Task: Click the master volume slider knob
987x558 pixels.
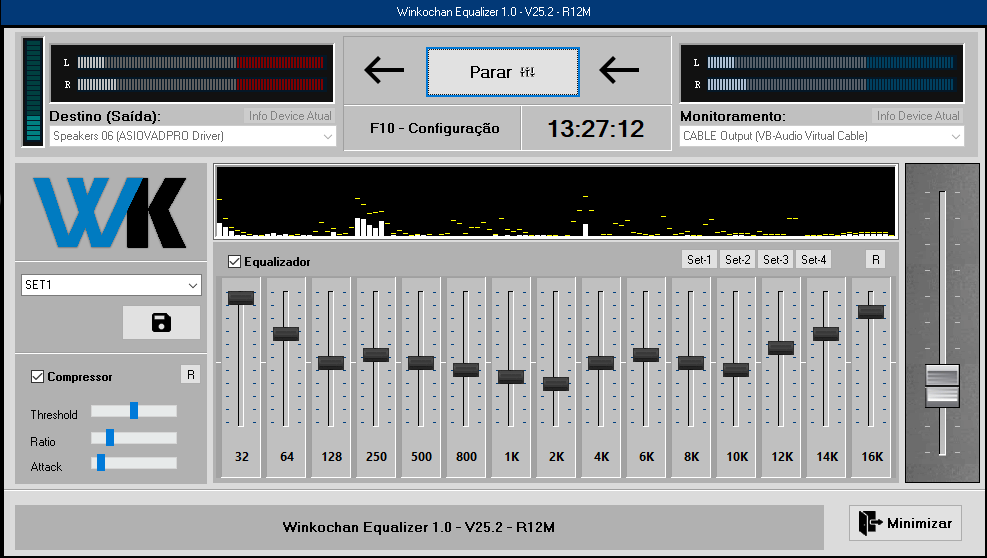Action: point(942,385)
